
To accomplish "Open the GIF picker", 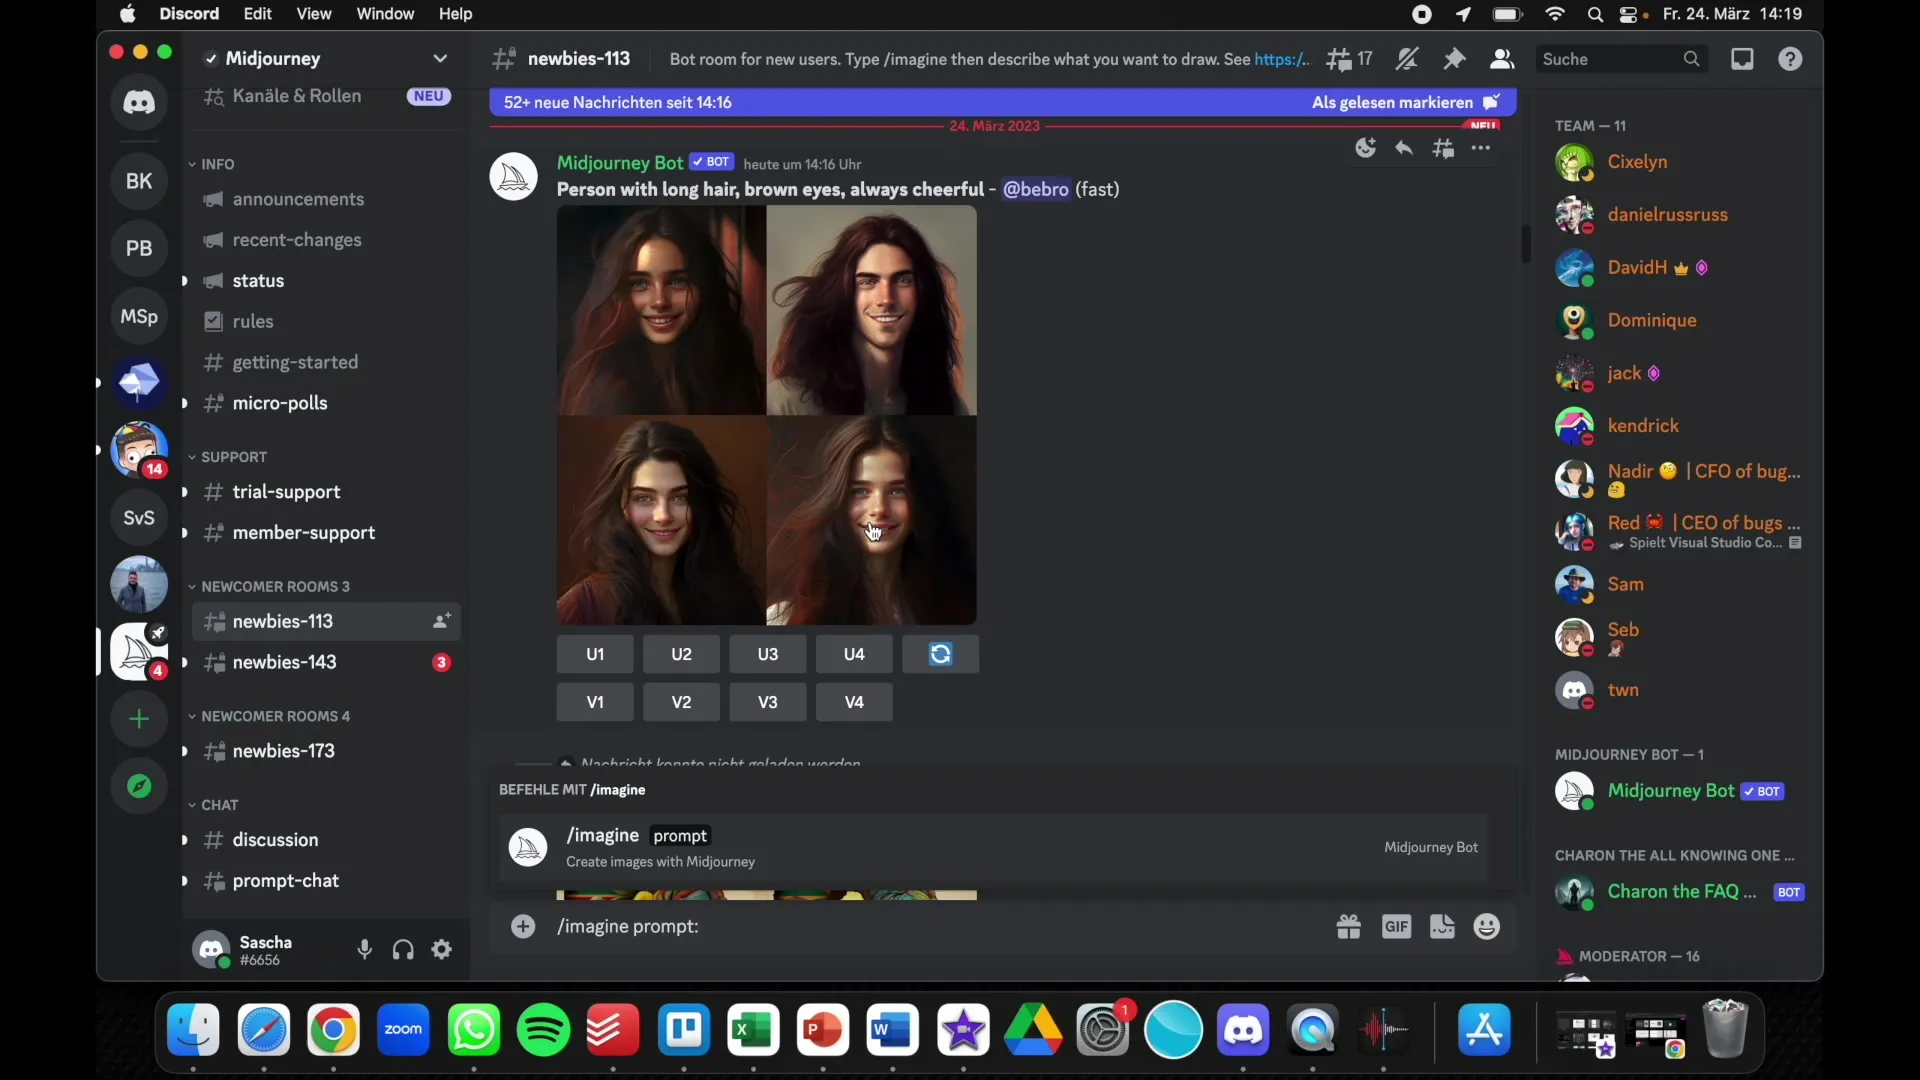I will tap(1397, 928).
